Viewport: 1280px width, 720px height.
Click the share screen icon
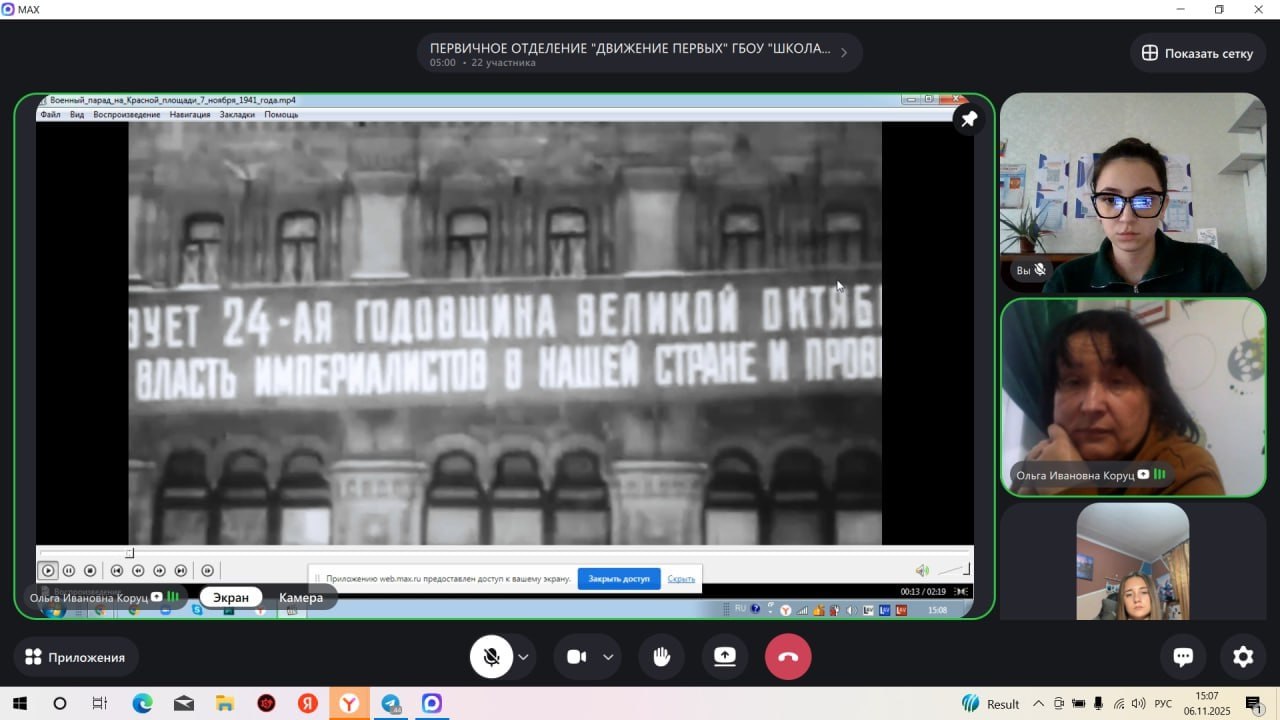[725, 657]
